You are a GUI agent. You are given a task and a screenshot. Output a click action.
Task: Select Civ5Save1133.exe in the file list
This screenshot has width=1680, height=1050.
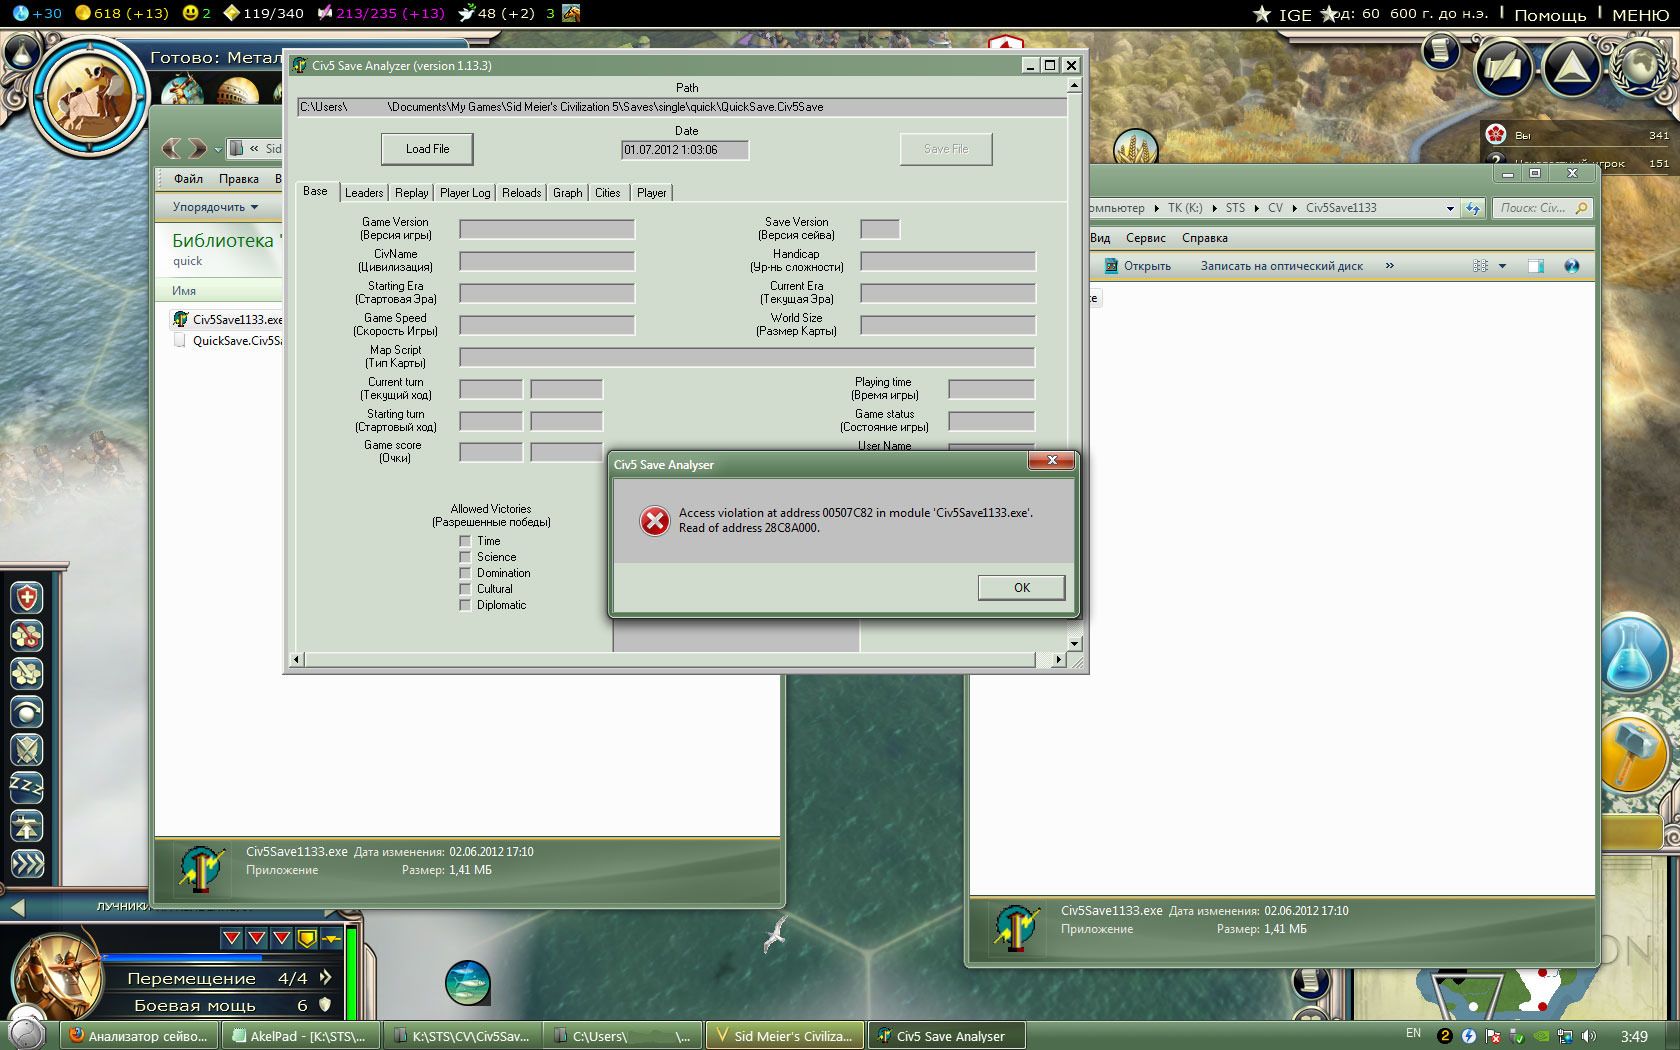[x=236, y=320]
